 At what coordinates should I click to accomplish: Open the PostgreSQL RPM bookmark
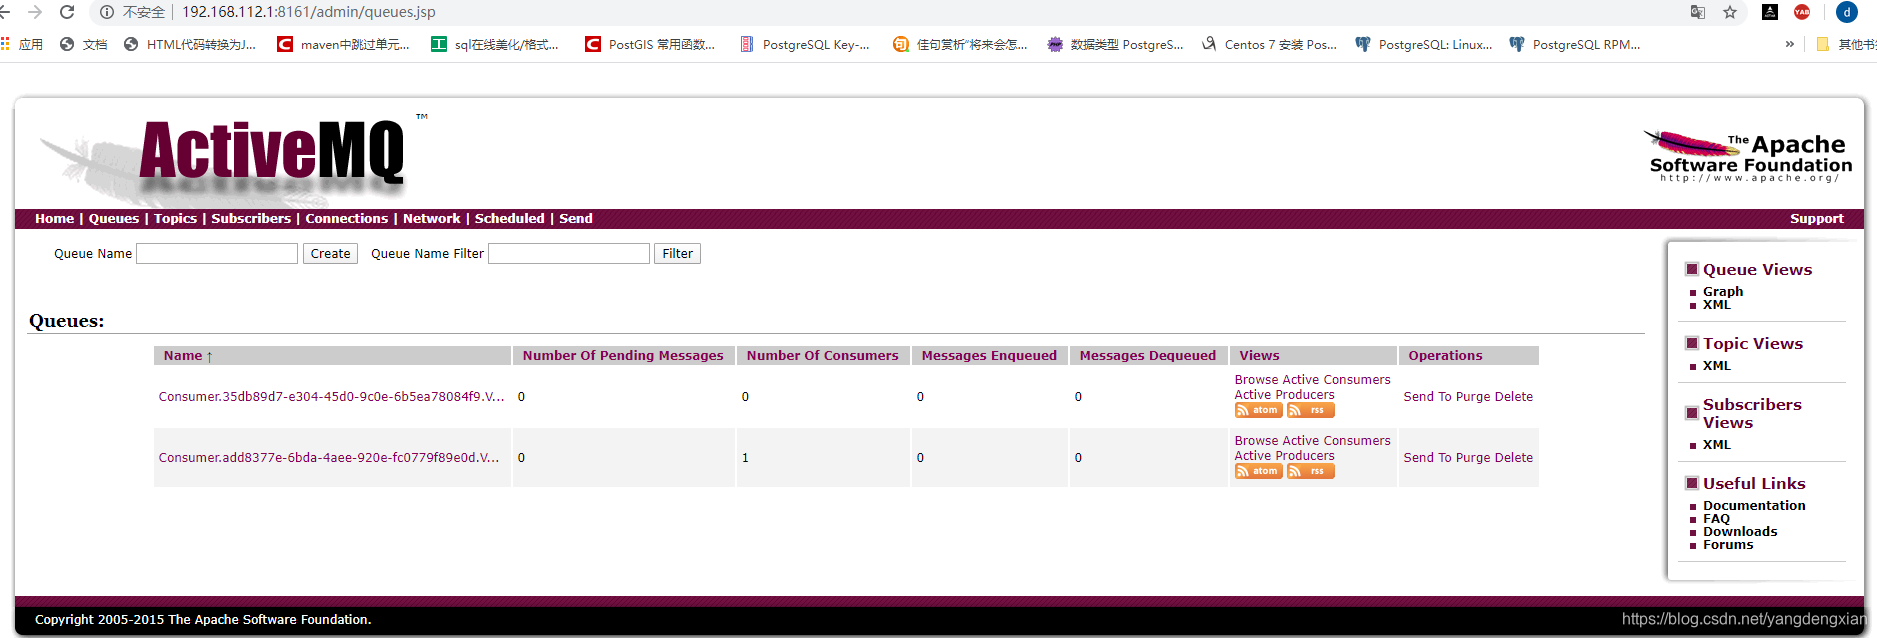(x=1575, y=44)
